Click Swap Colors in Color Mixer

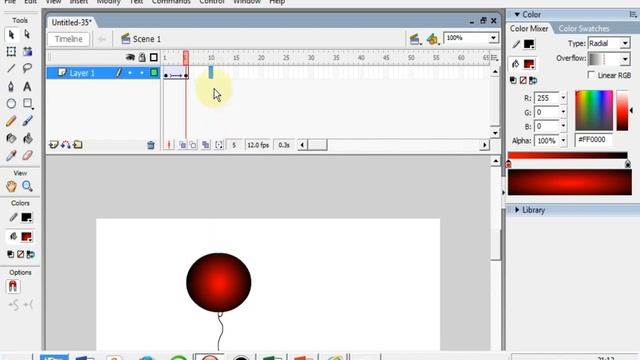[533, 80]
